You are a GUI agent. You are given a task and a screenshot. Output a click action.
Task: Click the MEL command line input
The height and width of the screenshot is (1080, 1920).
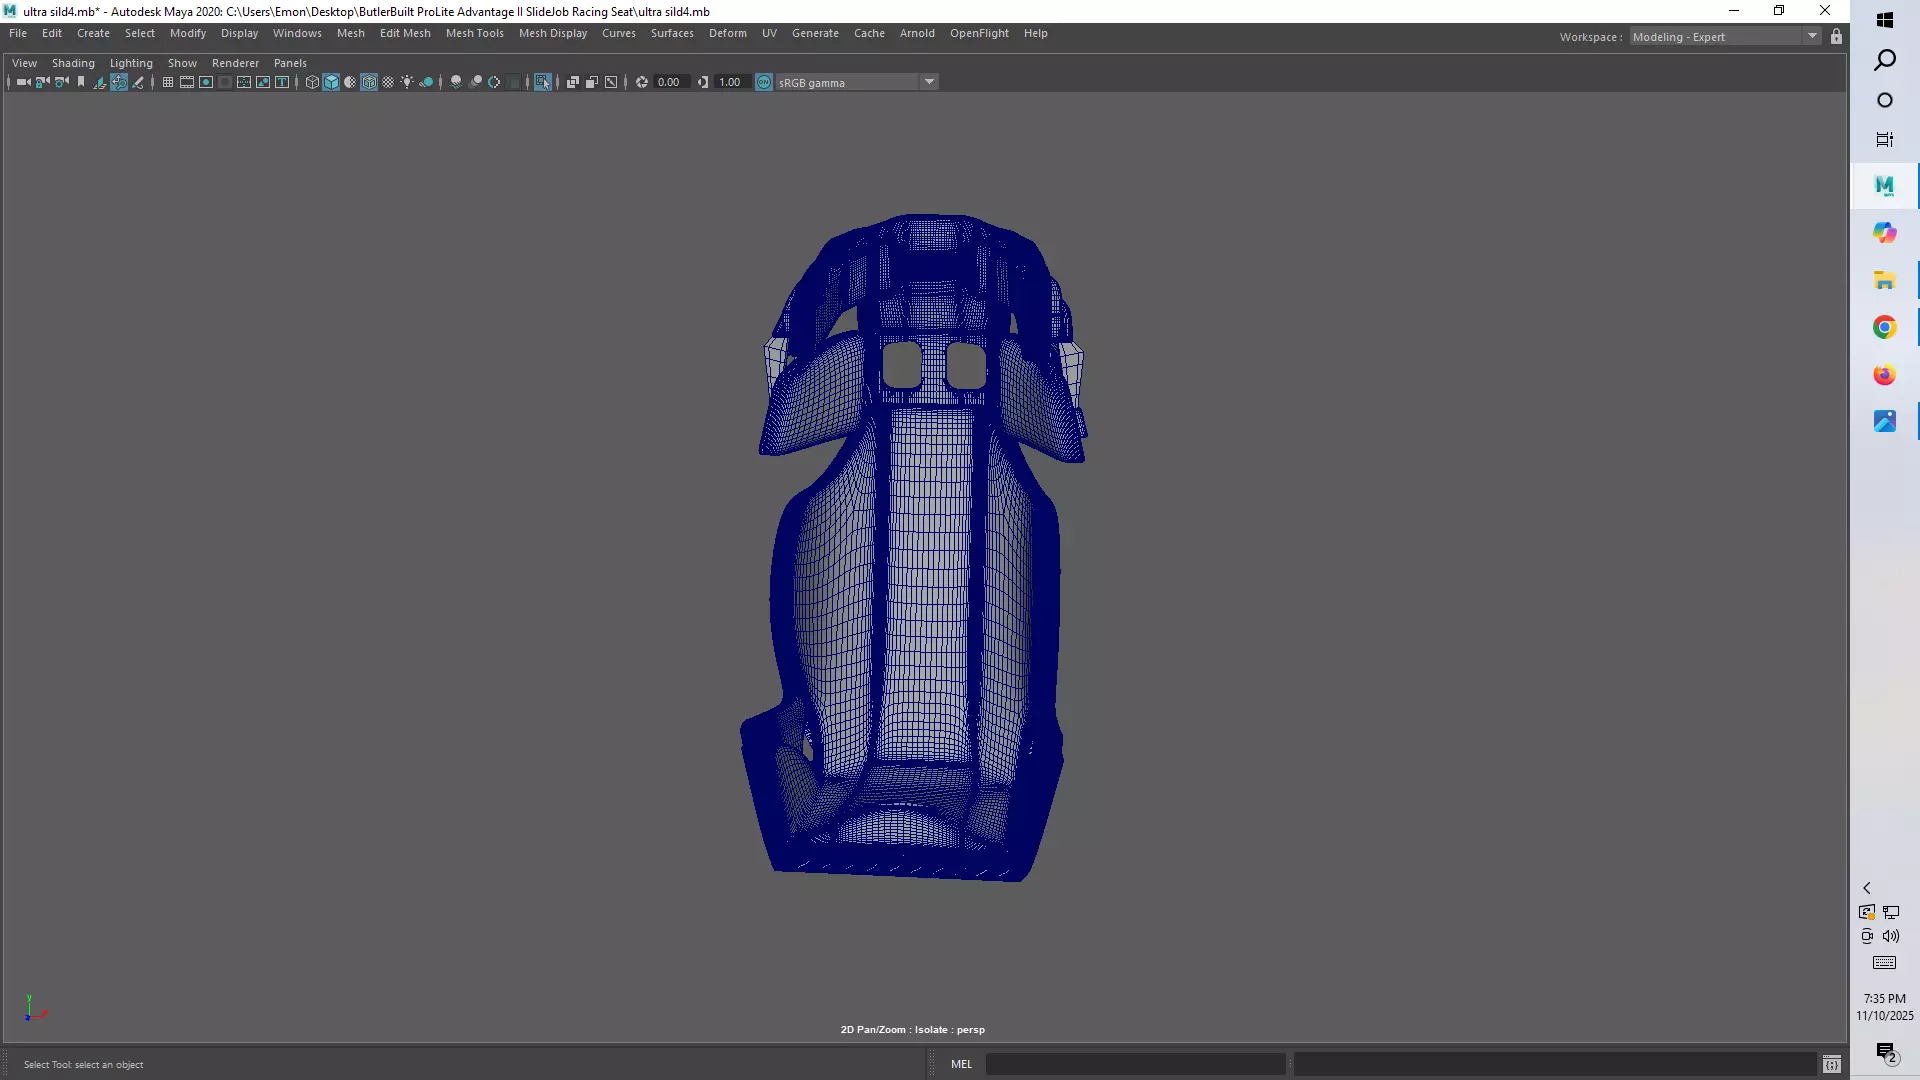click(x=1135, y=1064)
